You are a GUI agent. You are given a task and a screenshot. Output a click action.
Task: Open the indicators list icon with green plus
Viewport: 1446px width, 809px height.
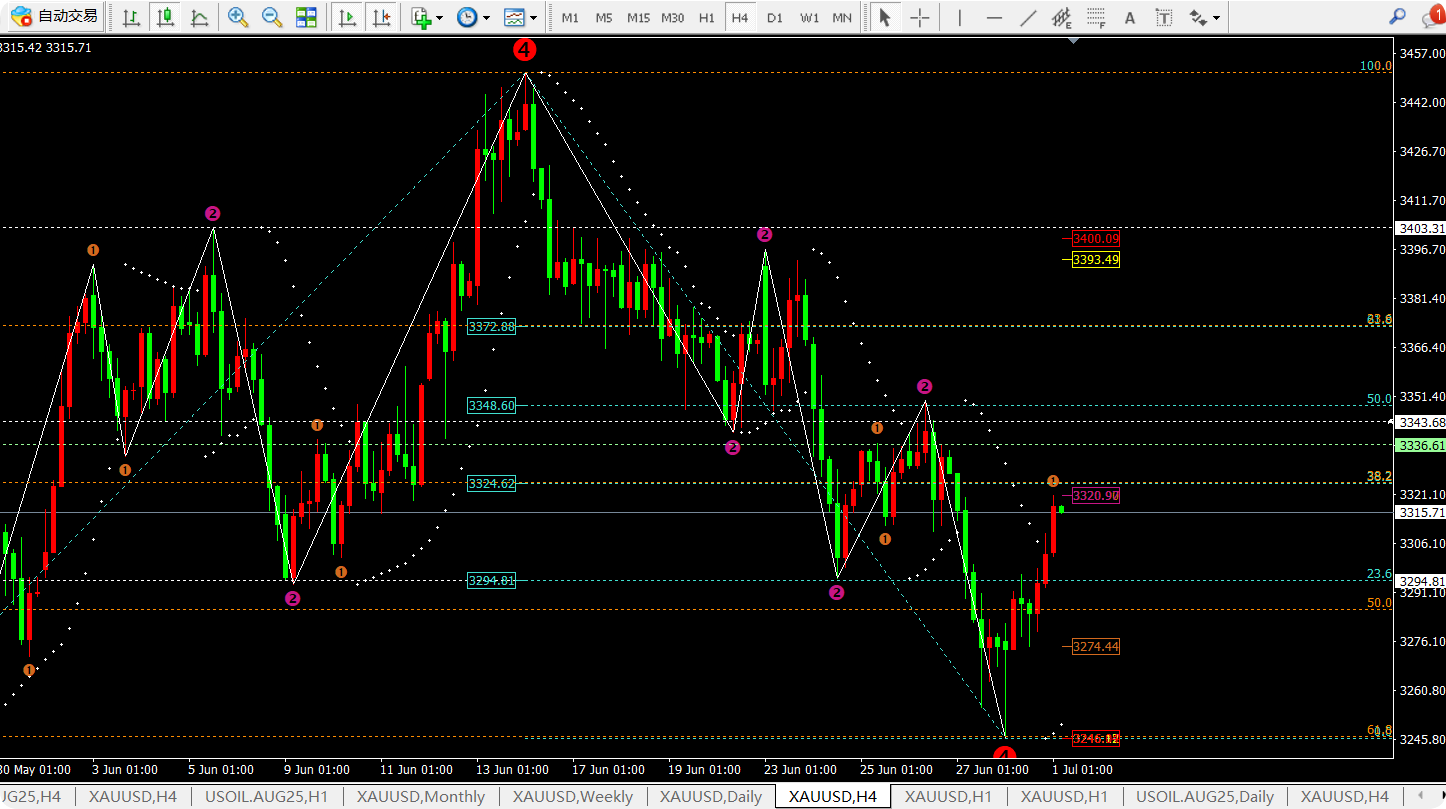[x=421, y=17]
